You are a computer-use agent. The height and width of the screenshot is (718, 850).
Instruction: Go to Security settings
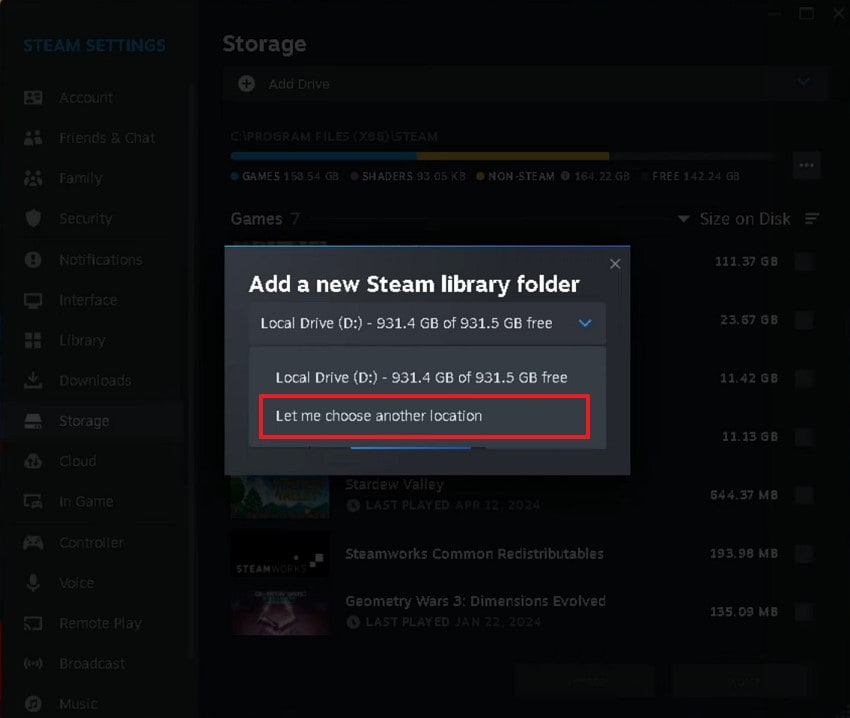pos(85,219)
